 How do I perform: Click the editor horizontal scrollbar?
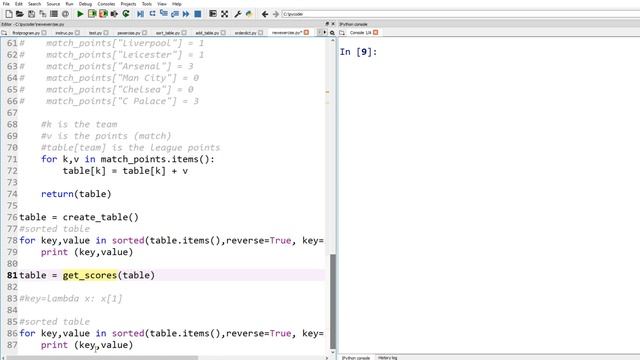pos(102,358)
